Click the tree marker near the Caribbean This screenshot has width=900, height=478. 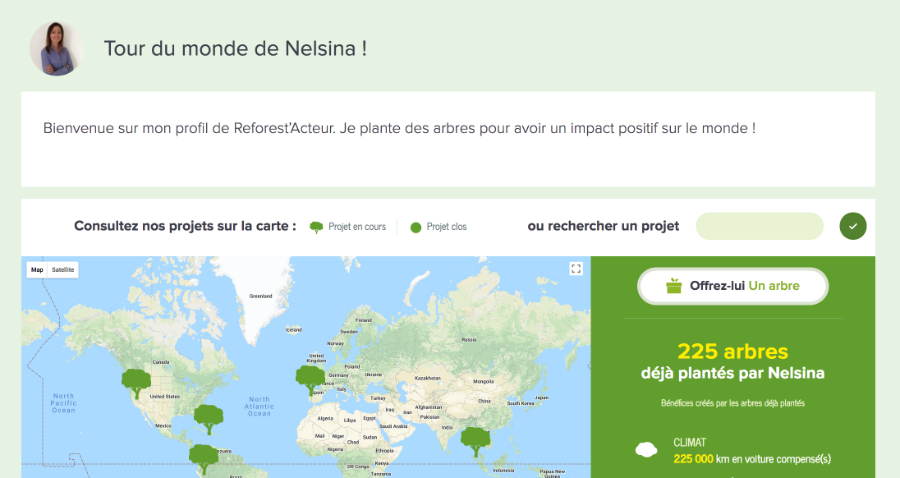coord(208,417)
